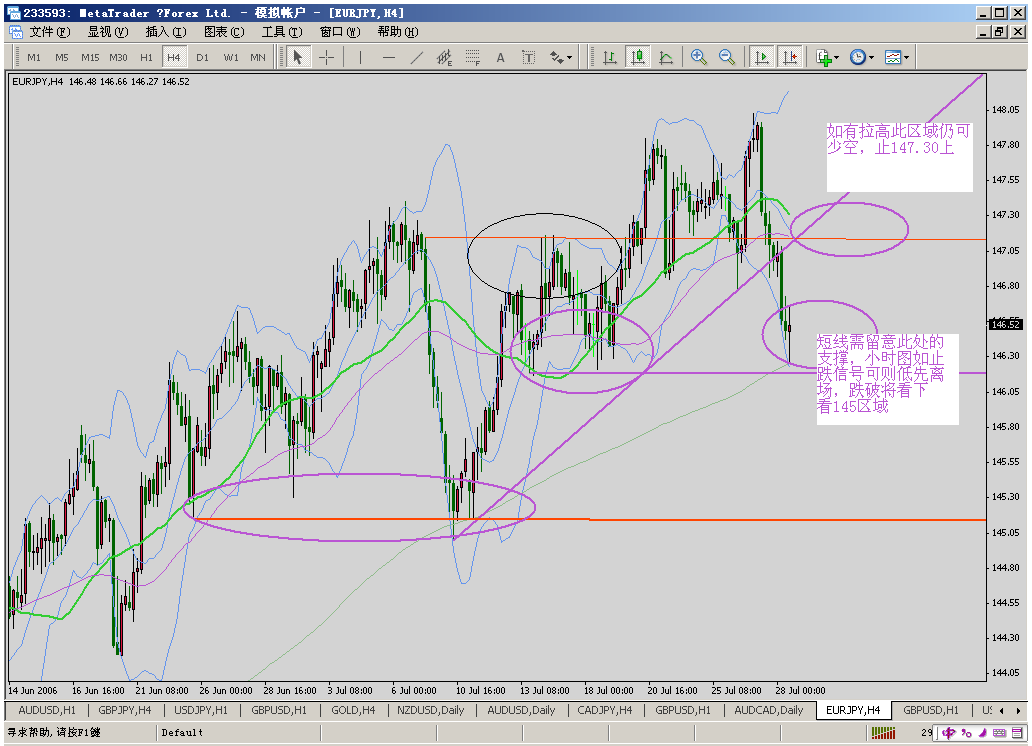Switch to the AUDCAD,Daily chart tab

click(769, 710)
